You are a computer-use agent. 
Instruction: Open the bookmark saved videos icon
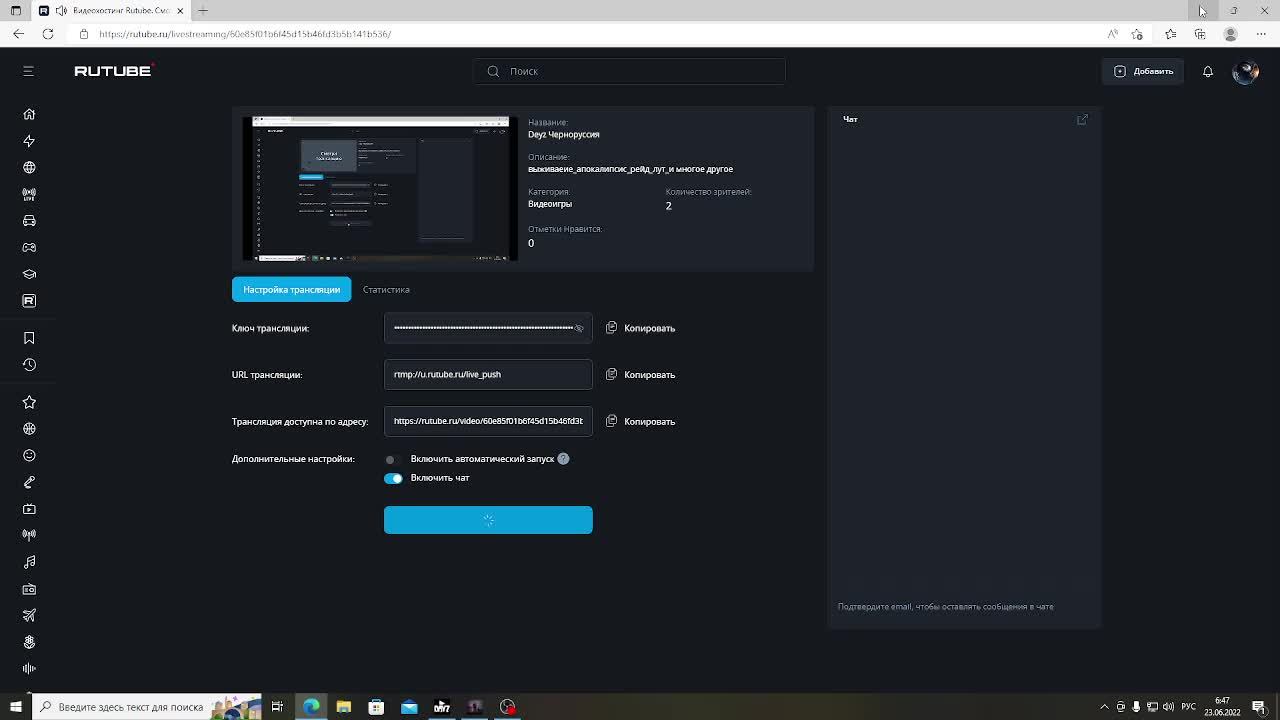click(29, 338)
